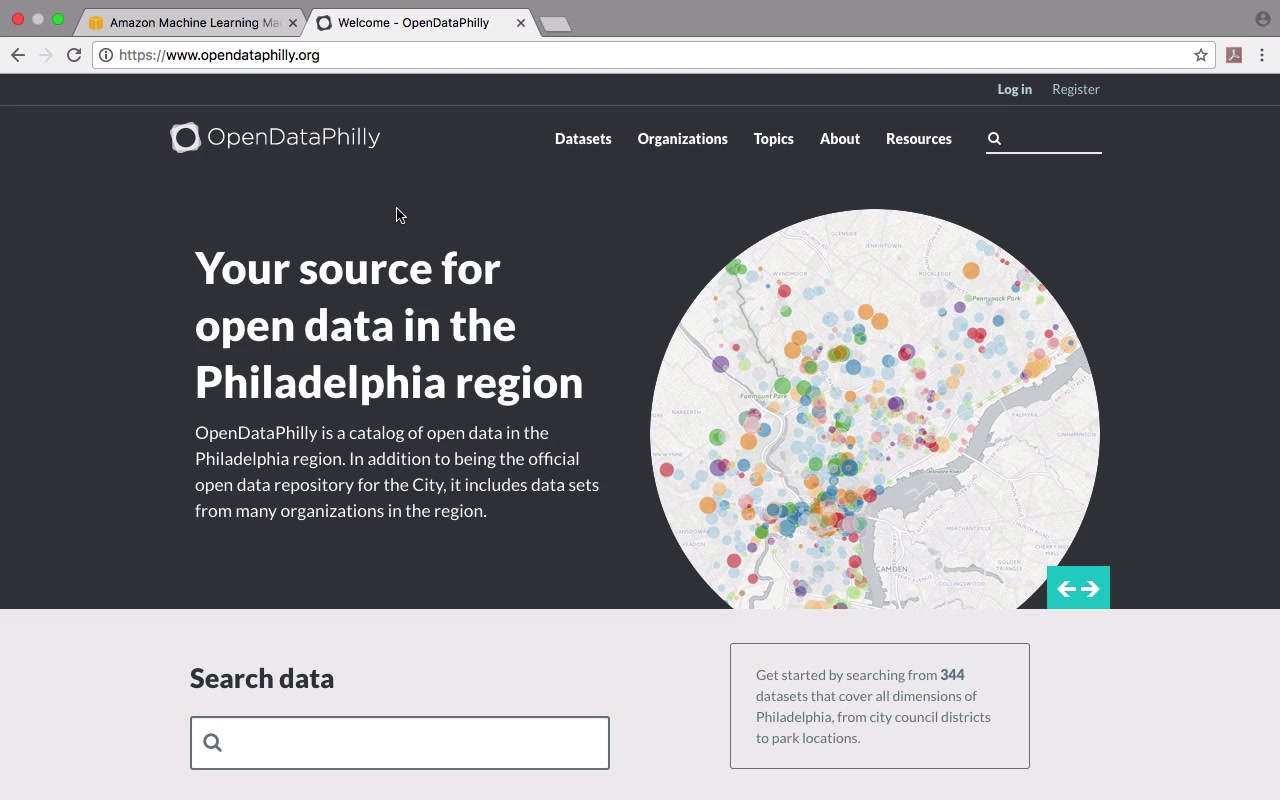Viewport: 1280px width, 800px height.
Task: Click the 'Search data' heading
Action: (262, 678)
